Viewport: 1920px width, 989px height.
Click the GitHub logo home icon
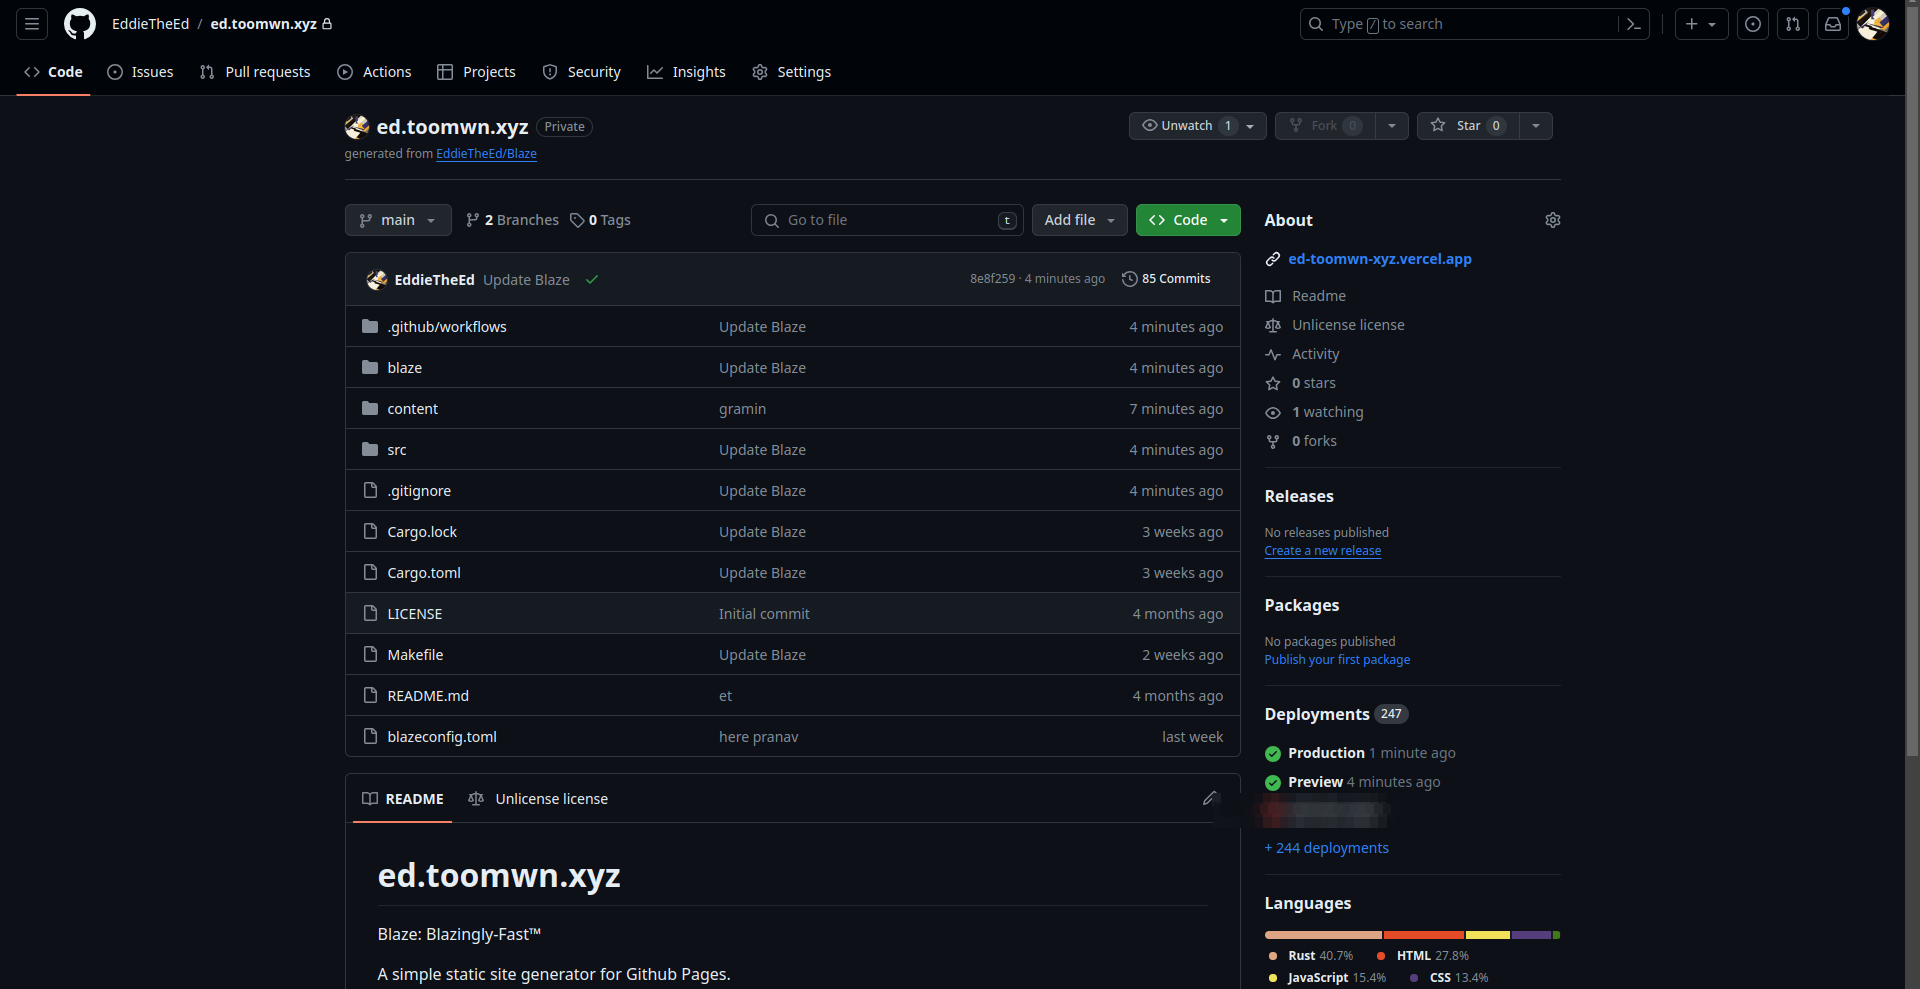(x=80, y=24)
